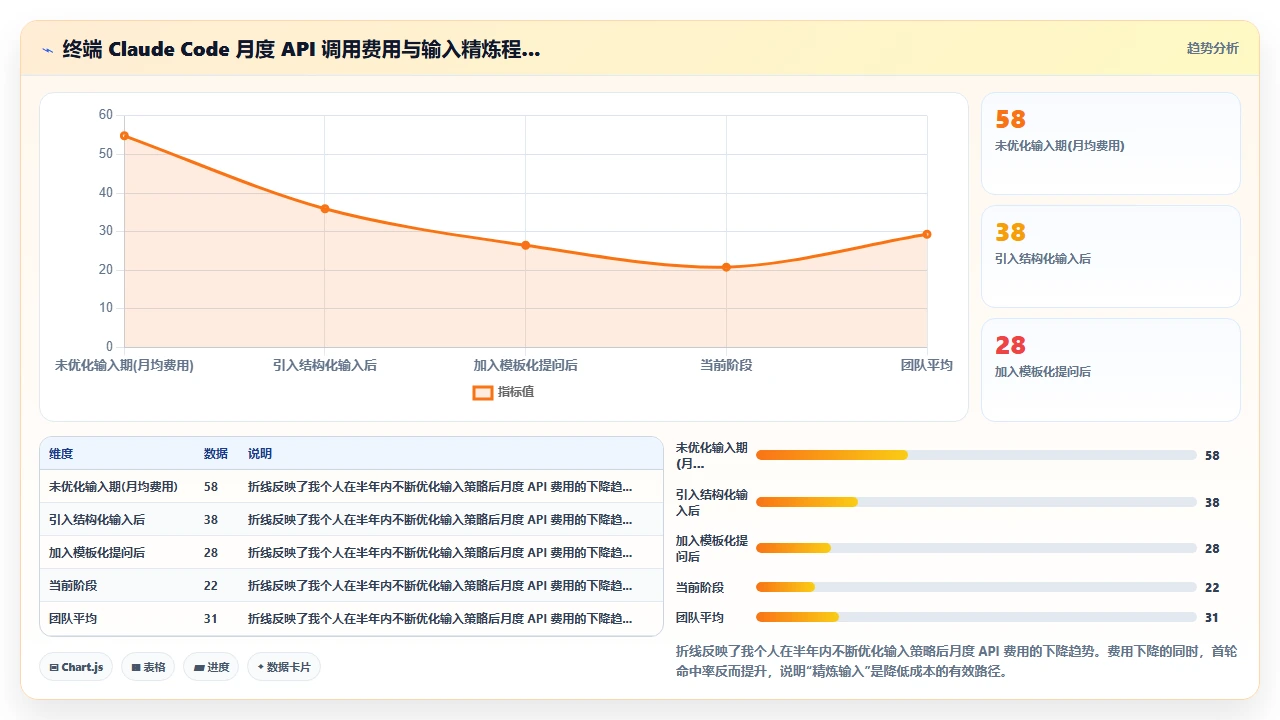
Task: Click the x-axis label 加入模板化提问后
Action: (x=526, y=366)
